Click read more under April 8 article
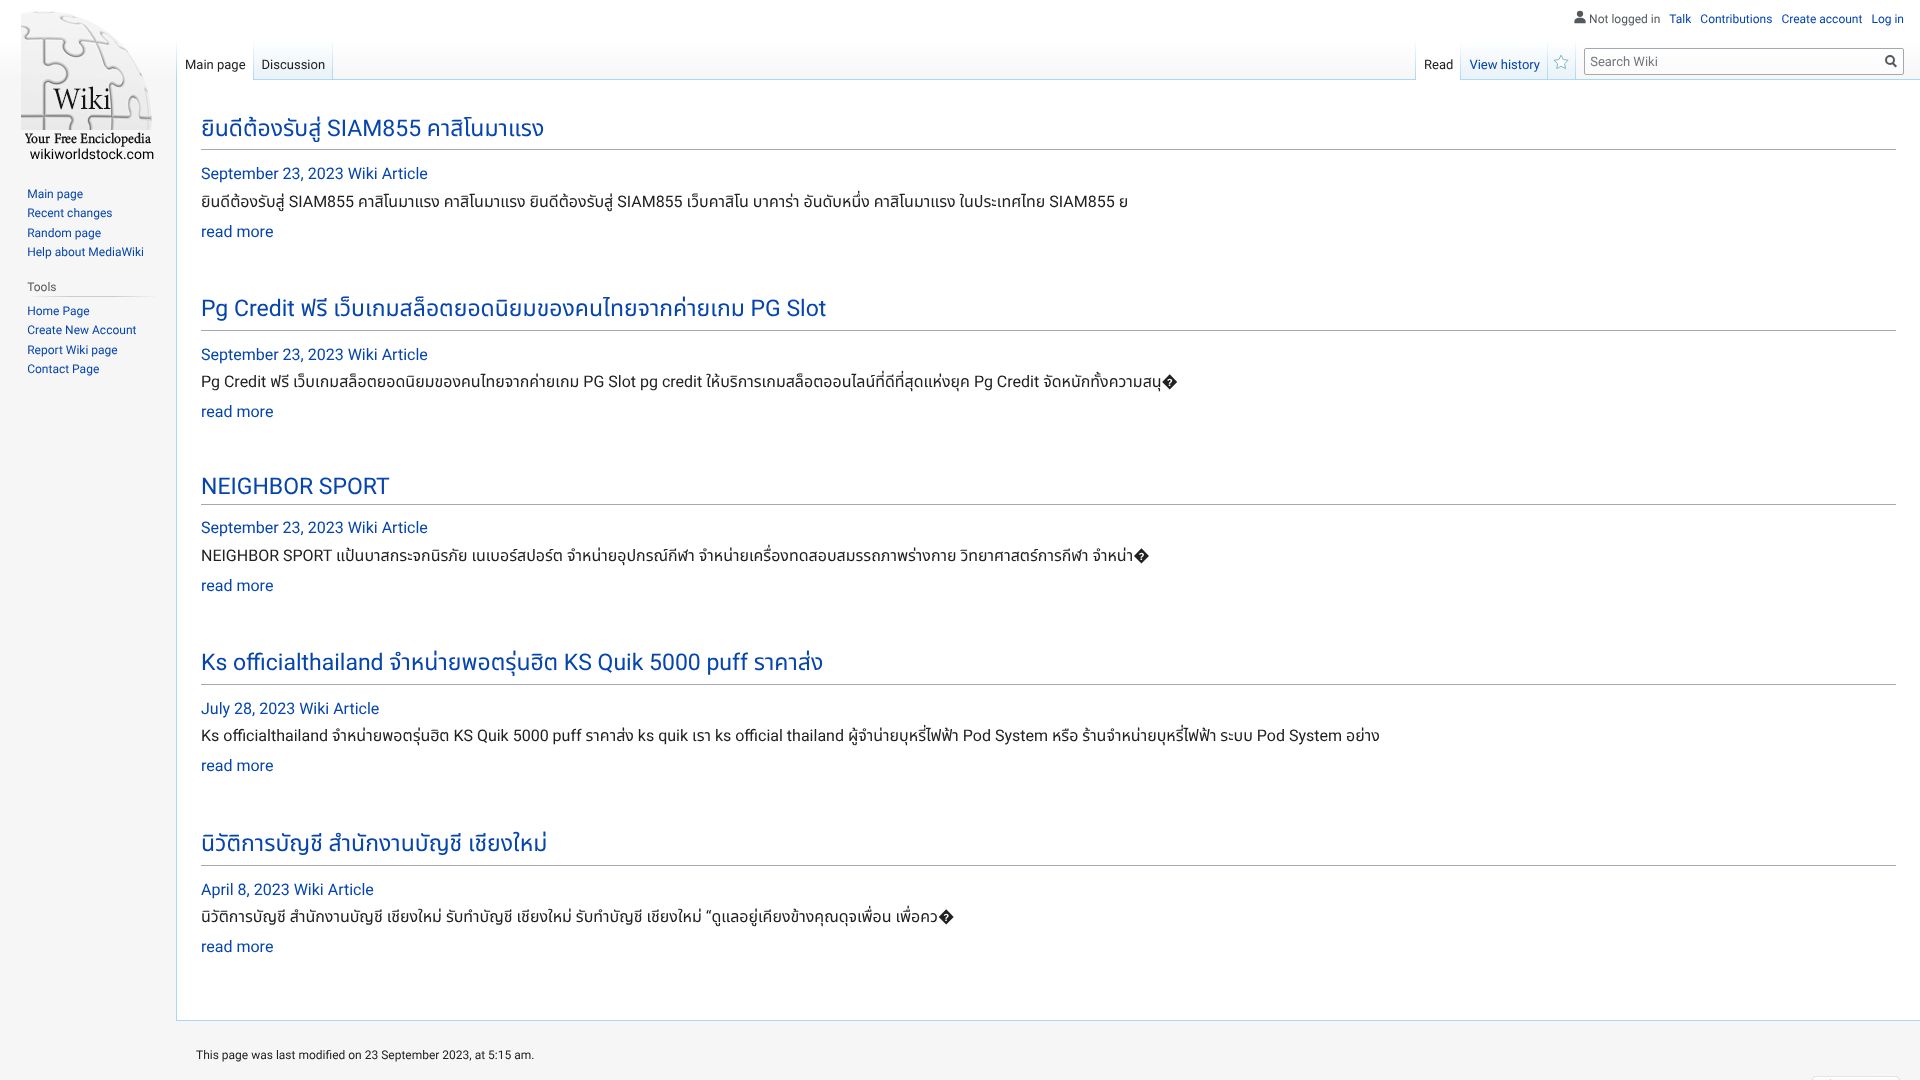This screenshot has width=1920, height=1080. point(237,947)
